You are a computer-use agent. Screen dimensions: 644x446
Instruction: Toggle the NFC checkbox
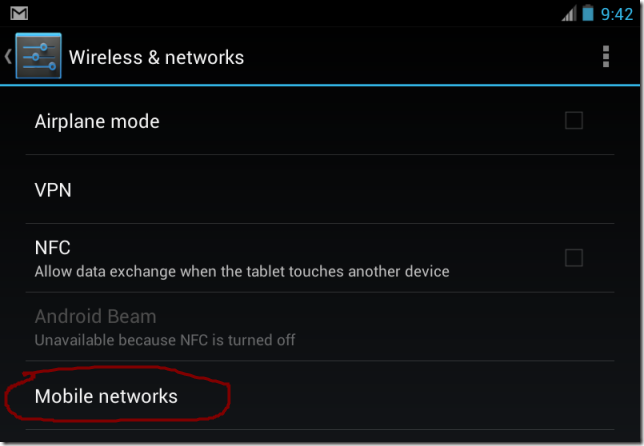574,258
